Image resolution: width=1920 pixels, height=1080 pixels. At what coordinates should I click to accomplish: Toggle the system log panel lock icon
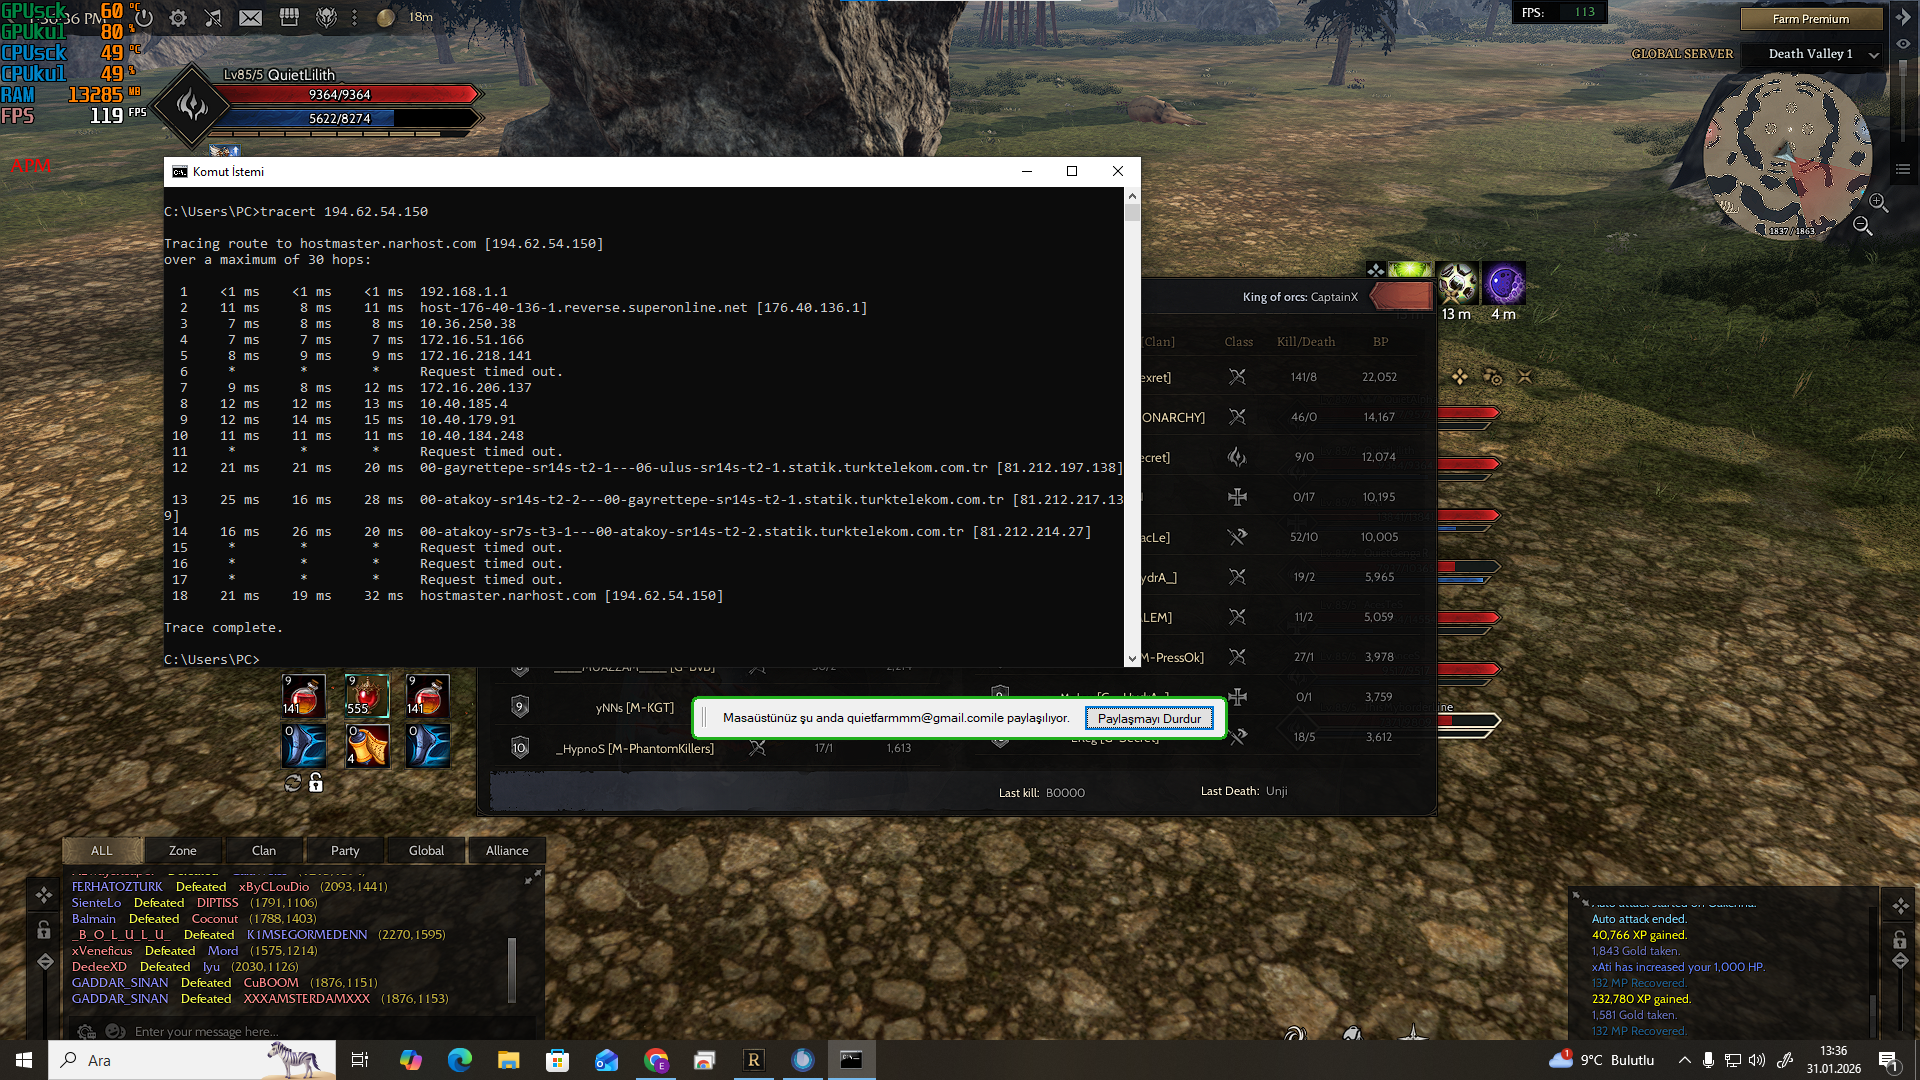pos(1900,939)
